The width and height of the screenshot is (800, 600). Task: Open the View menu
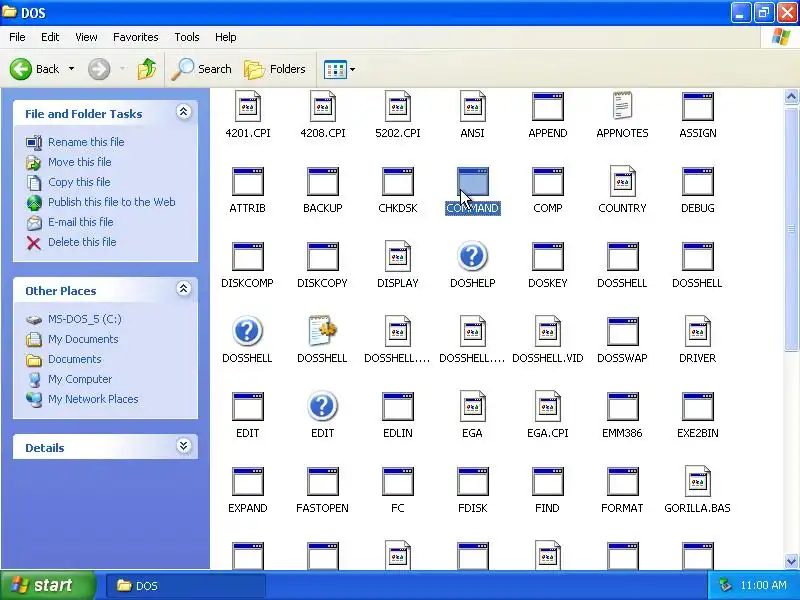click(x=86, y=37)
